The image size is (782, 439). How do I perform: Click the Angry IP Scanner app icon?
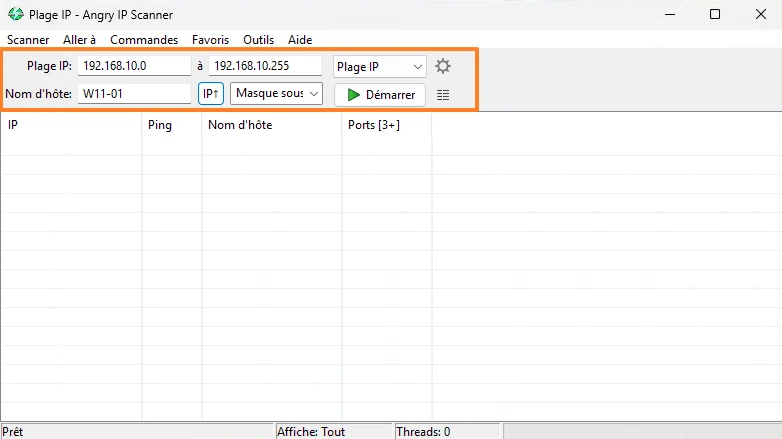[16, 14]
